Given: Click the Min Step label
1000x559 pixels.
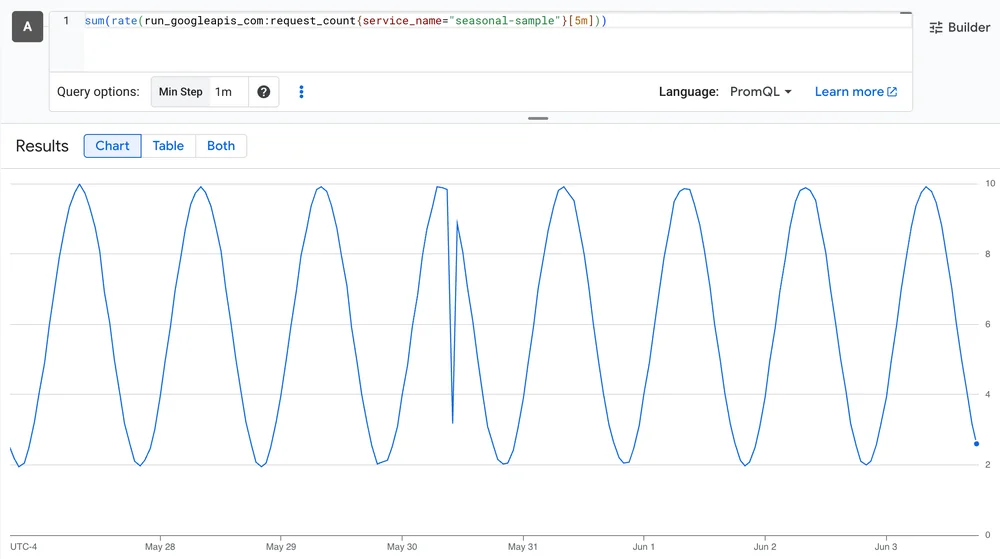Looking at the screenshot, I should (180, 92).
